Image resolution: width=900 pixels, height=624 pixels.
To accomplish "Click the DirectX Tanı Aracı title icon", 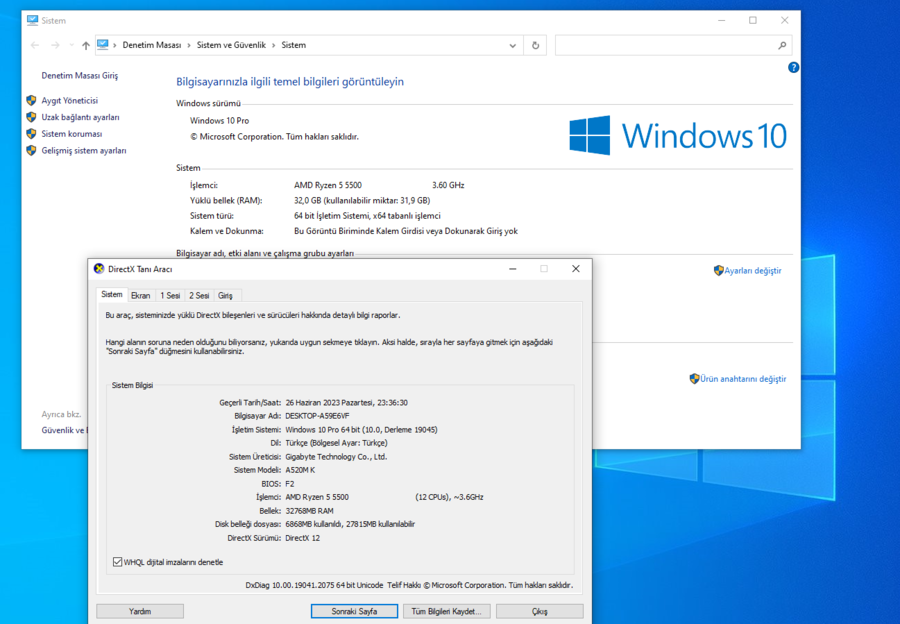I will click(99, 269).
